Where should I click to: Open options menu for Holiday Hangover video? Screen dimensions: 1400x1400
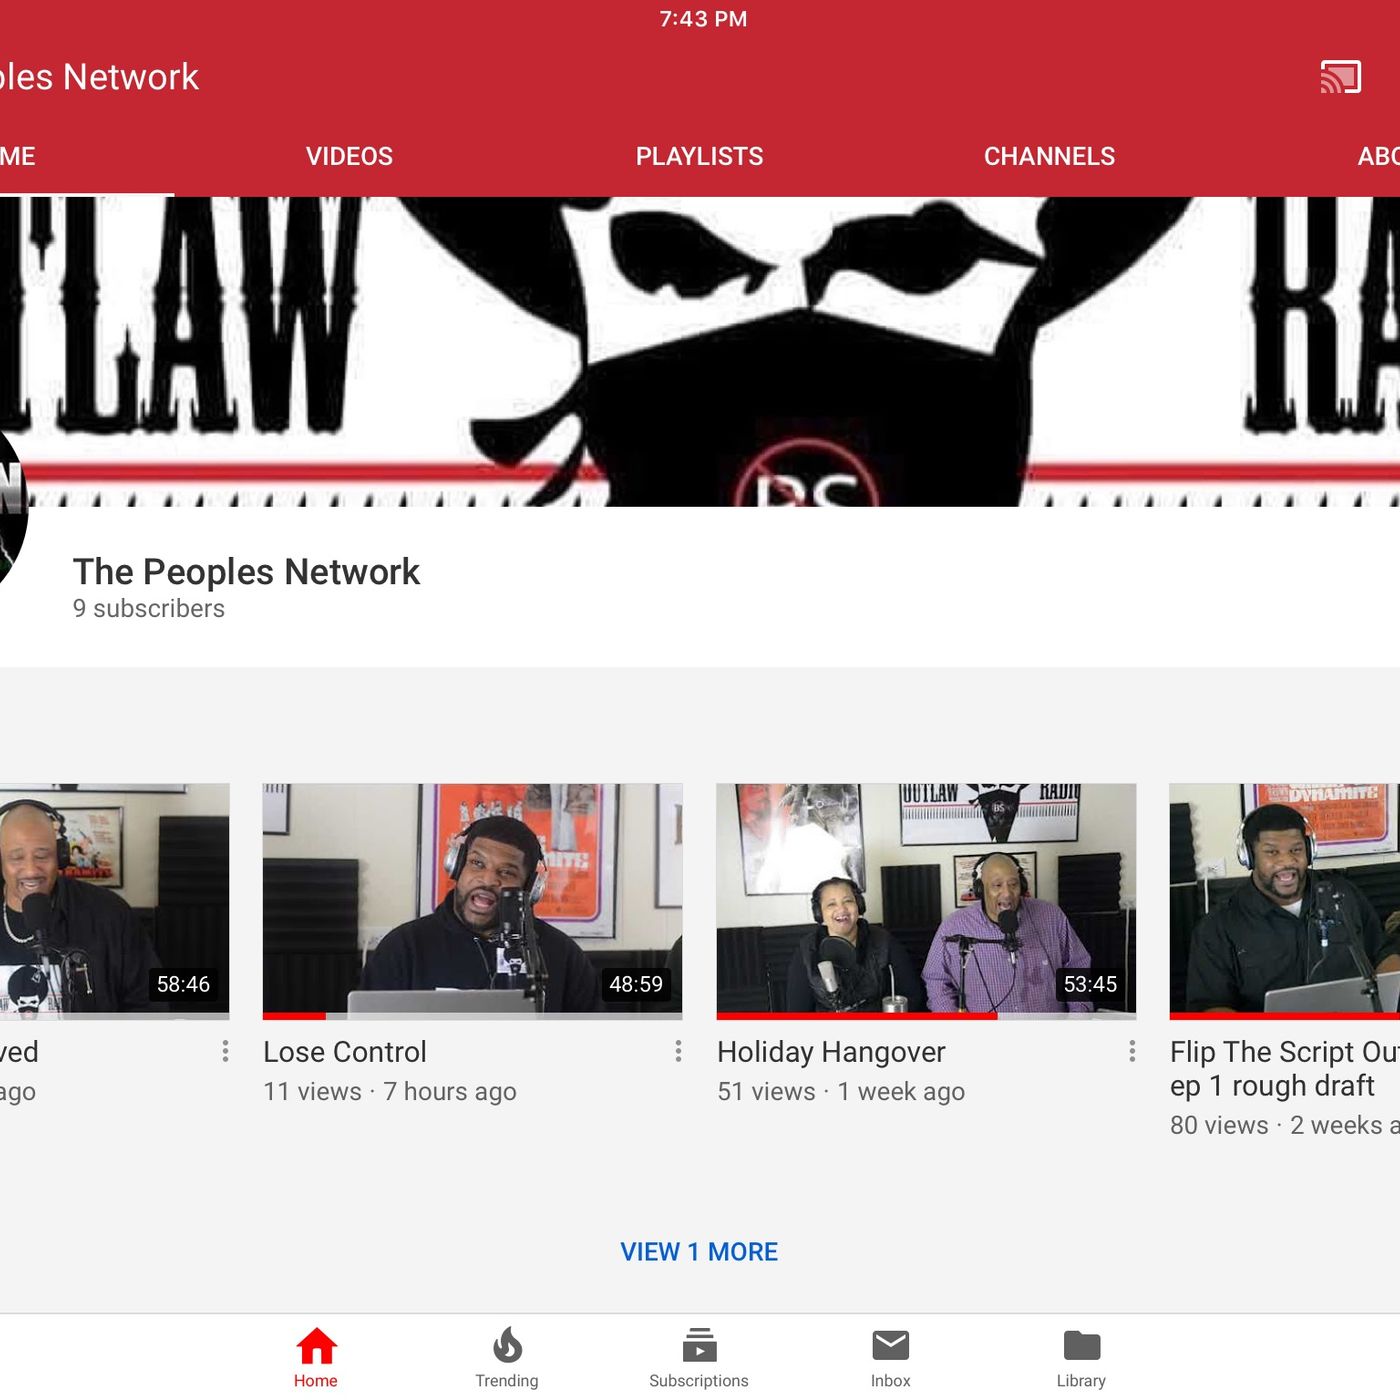click(1132, 1051)
